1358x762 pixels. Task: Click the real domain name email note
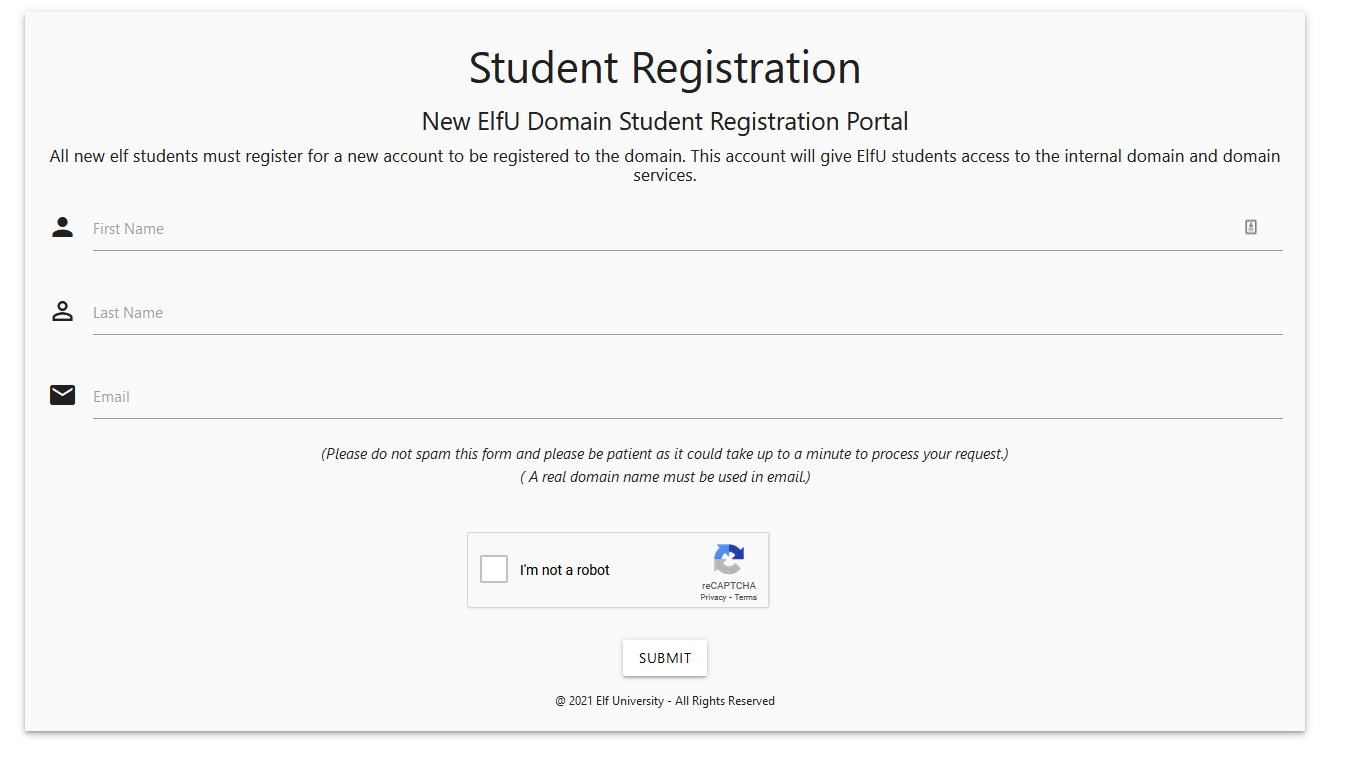(665, 477)
